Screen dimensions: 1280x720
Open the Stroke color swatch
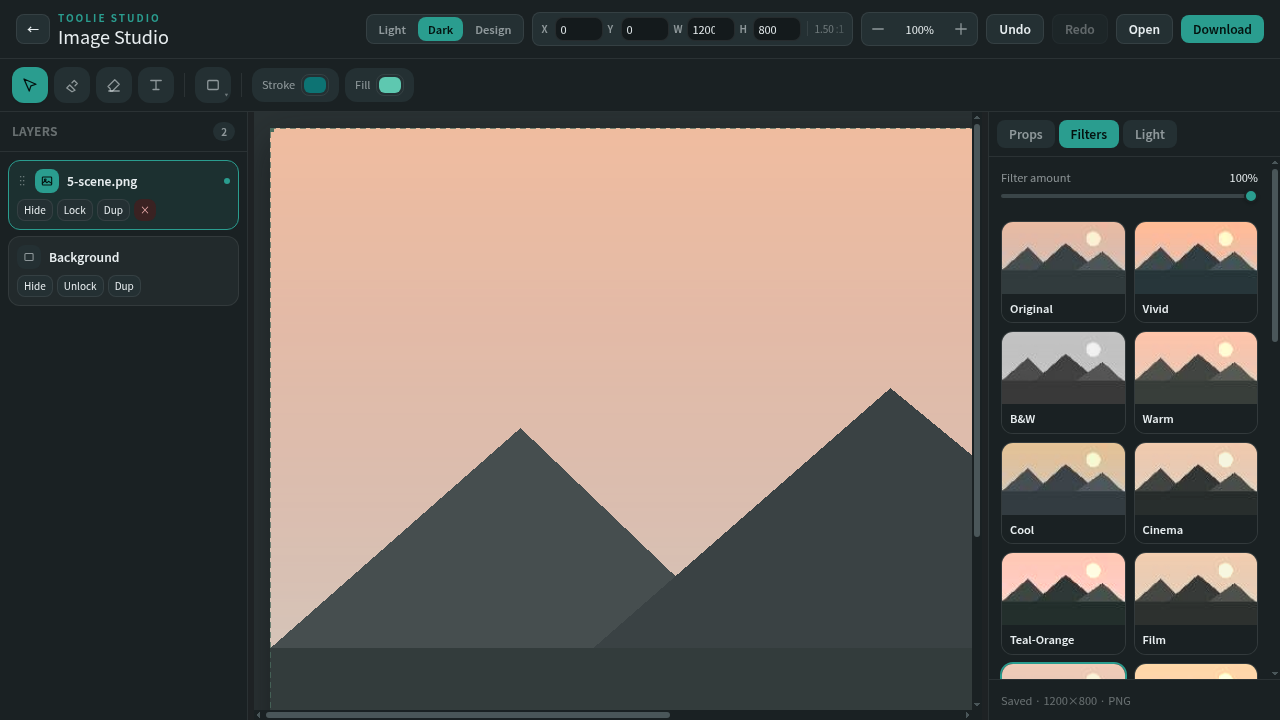tap(315, 85)
